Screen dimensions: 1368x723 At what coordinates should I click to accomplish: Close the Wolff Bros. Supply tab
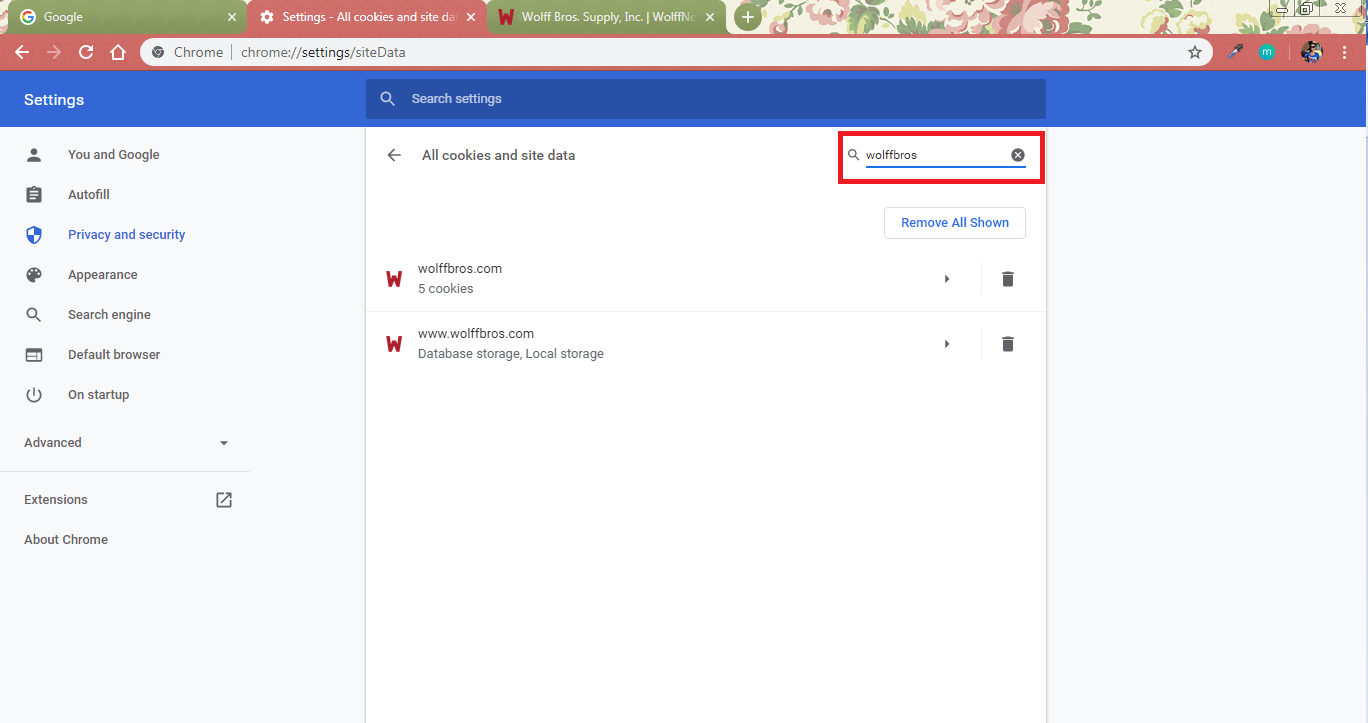click(710, 17)
